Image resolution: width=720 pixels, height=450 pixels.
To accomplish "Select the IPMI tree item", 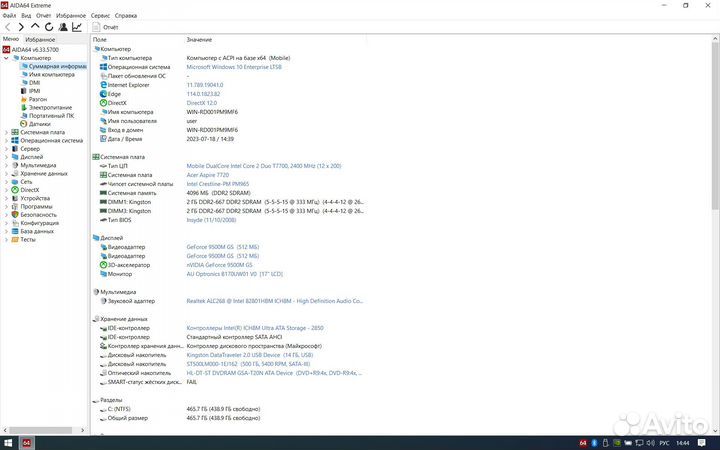I will click(x=30, y=91).
